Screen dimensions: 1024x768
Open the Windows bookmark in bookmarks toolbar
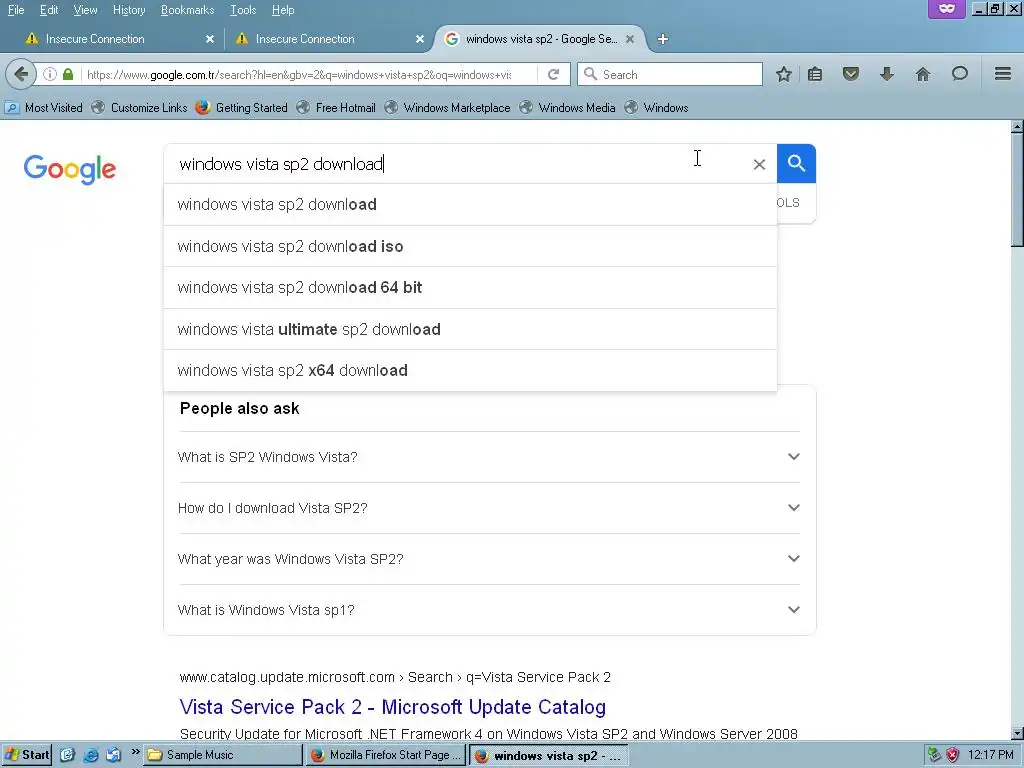point(656,108)
